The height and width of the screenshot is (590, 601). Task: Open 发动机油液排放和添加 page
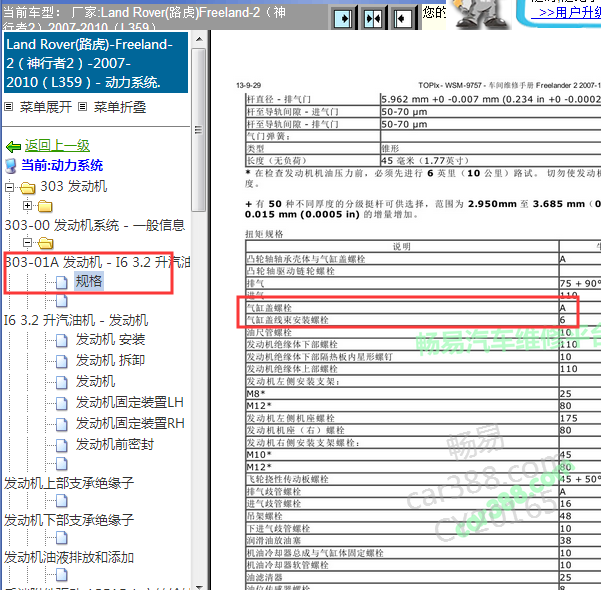(x=69, y=557)
